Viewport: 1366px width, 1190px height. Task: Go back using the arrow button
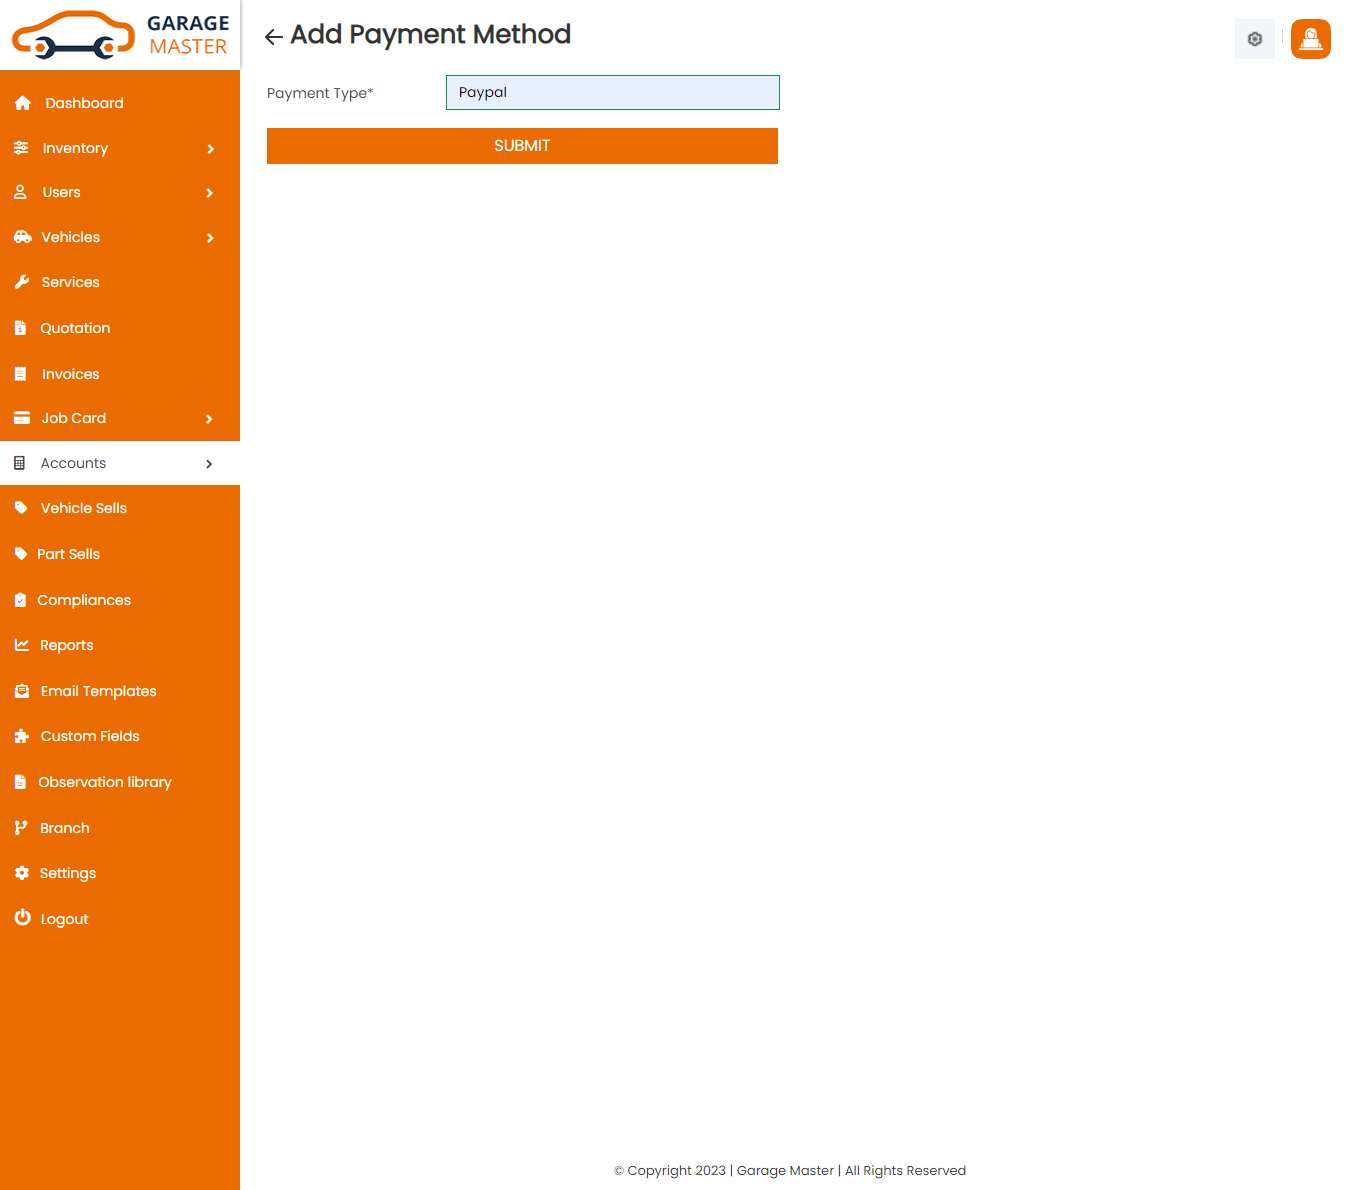[x=272, y=36]
